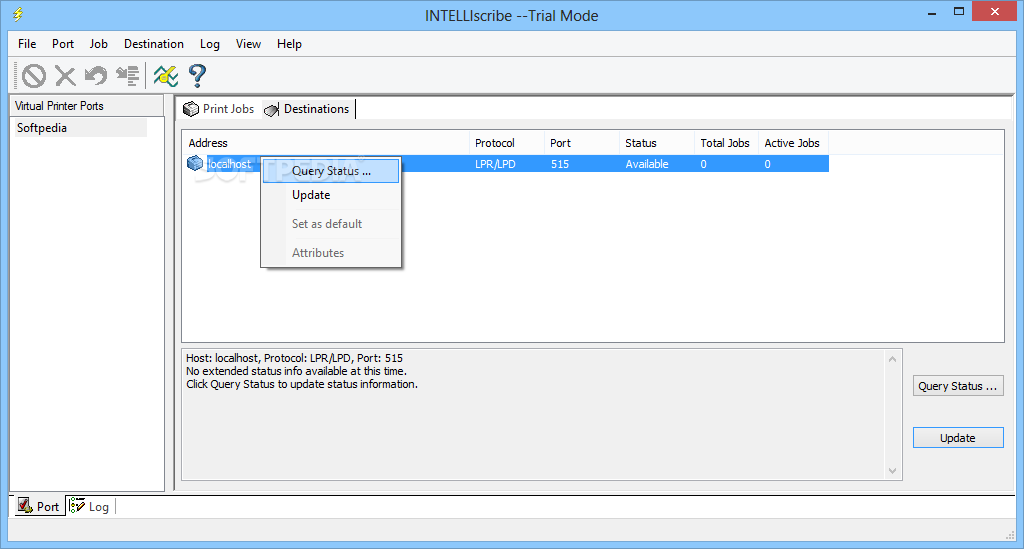1024x549 pixels.
Task: Click the Virtual Printer Ports panel header
Action: pyautogui.click(x=86, y=106)
